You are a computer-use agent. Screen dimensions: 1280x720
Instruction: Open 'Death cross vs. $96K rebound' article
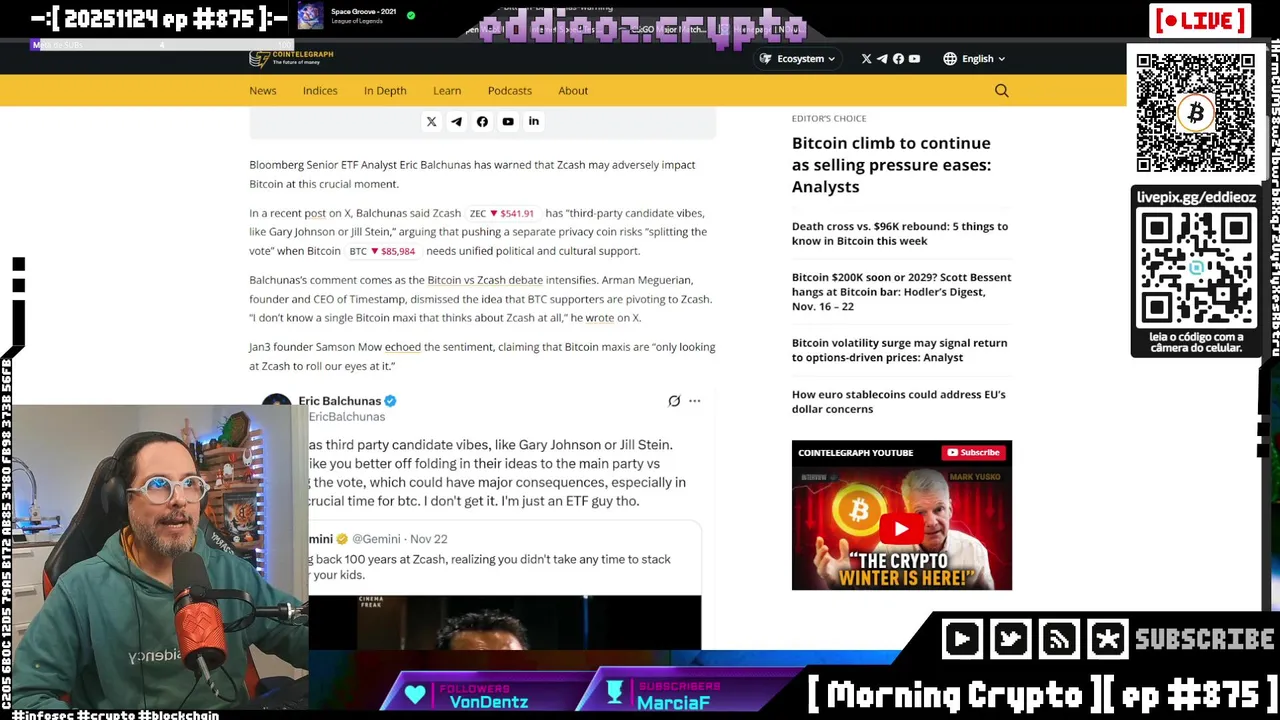[x=900, y=233]
